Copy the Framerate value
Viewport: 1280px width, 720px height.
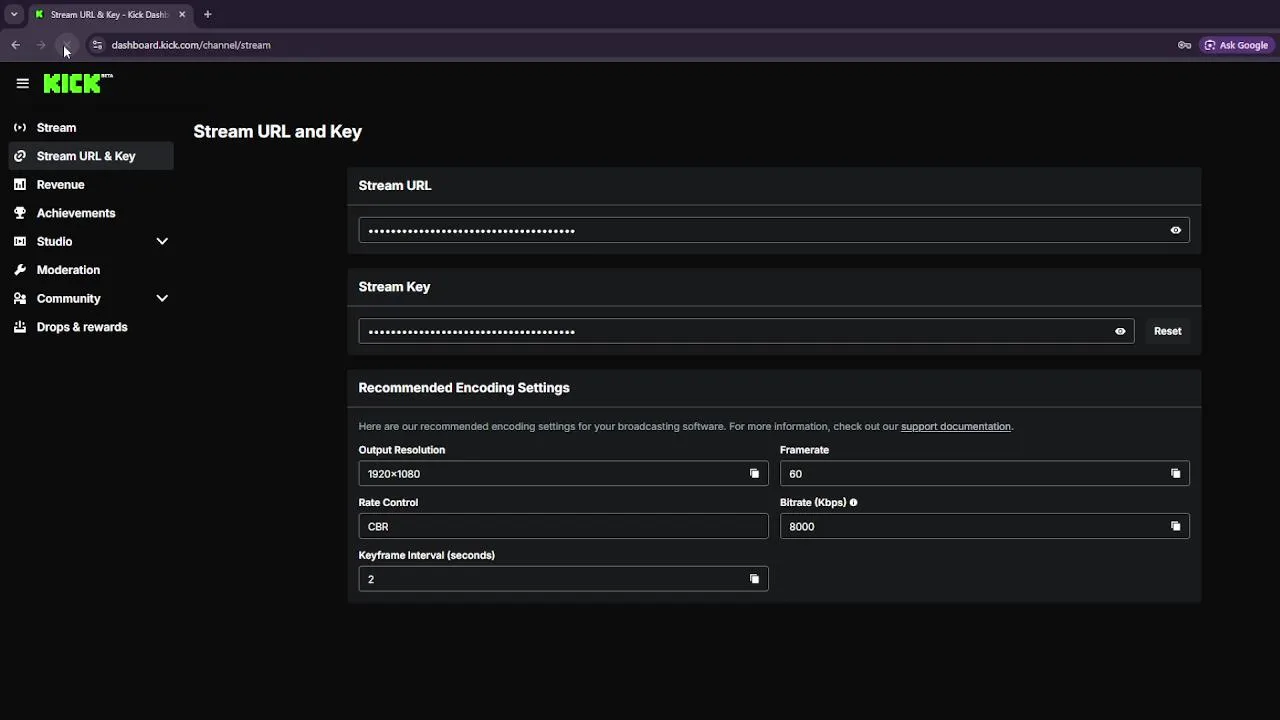(x=1175, y=474)
